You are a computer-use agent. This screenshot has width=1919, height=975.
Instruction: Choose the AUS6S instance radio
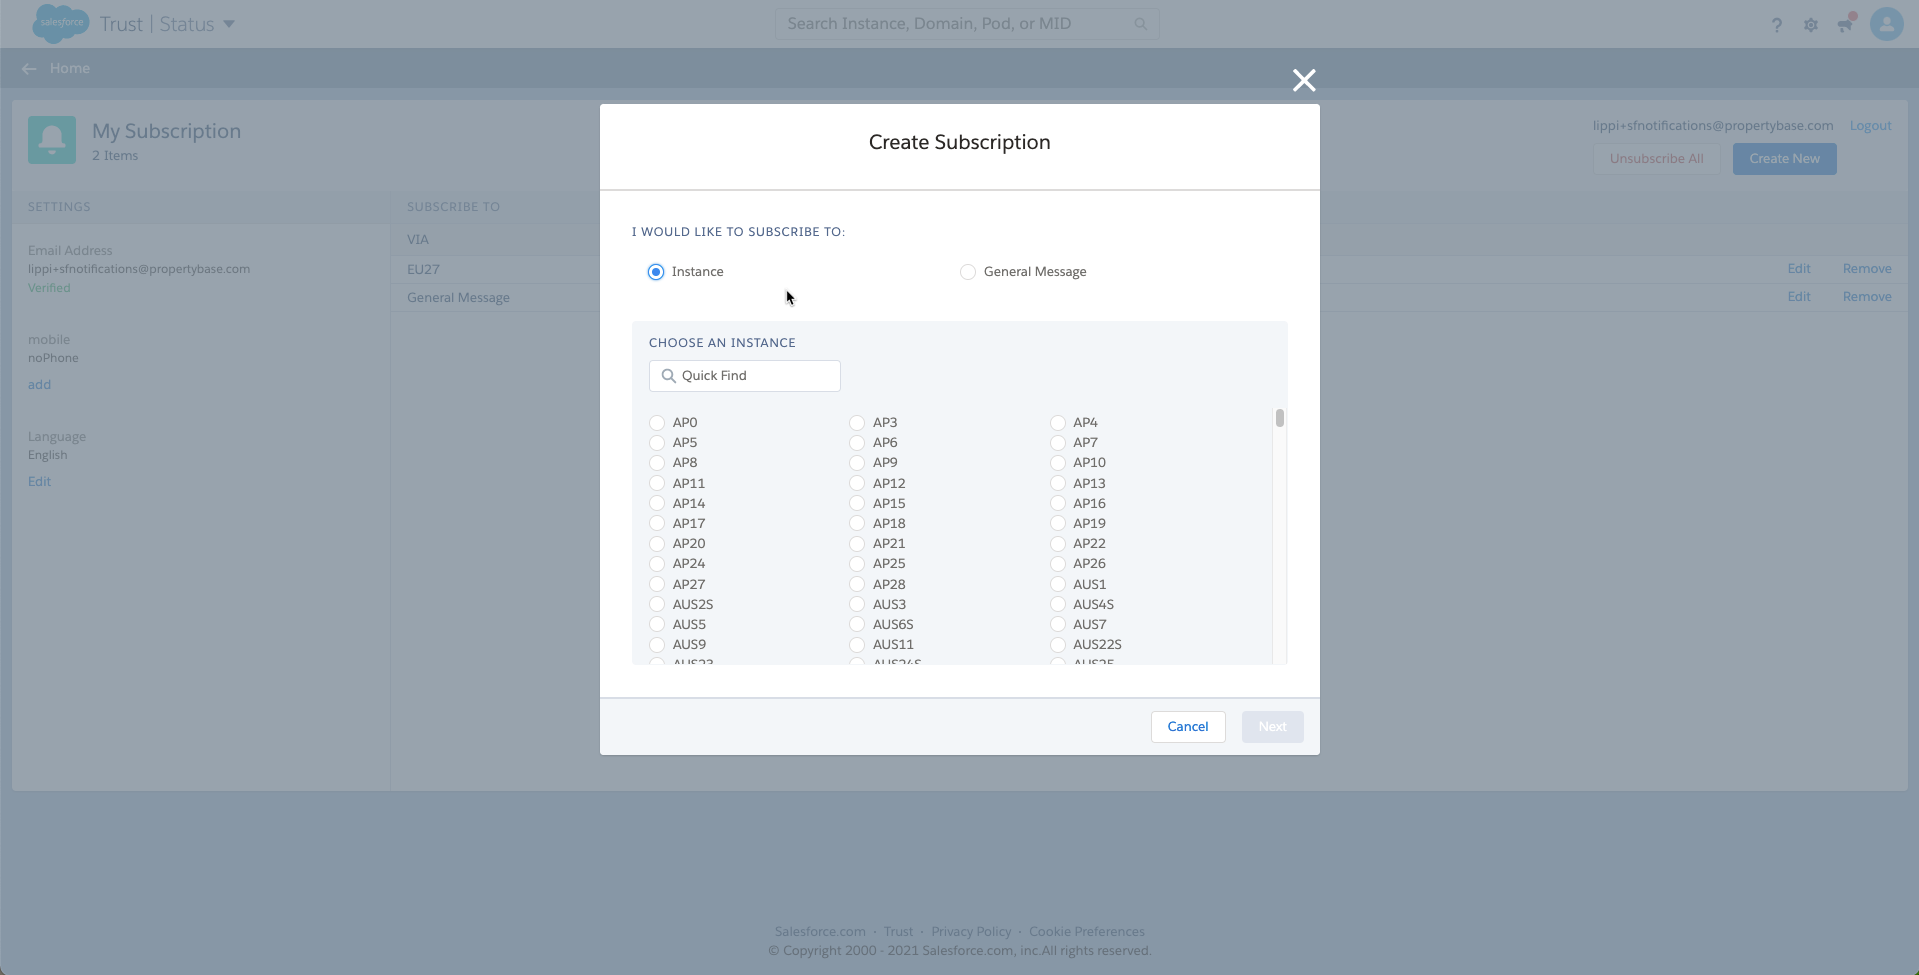coord(857,624)
